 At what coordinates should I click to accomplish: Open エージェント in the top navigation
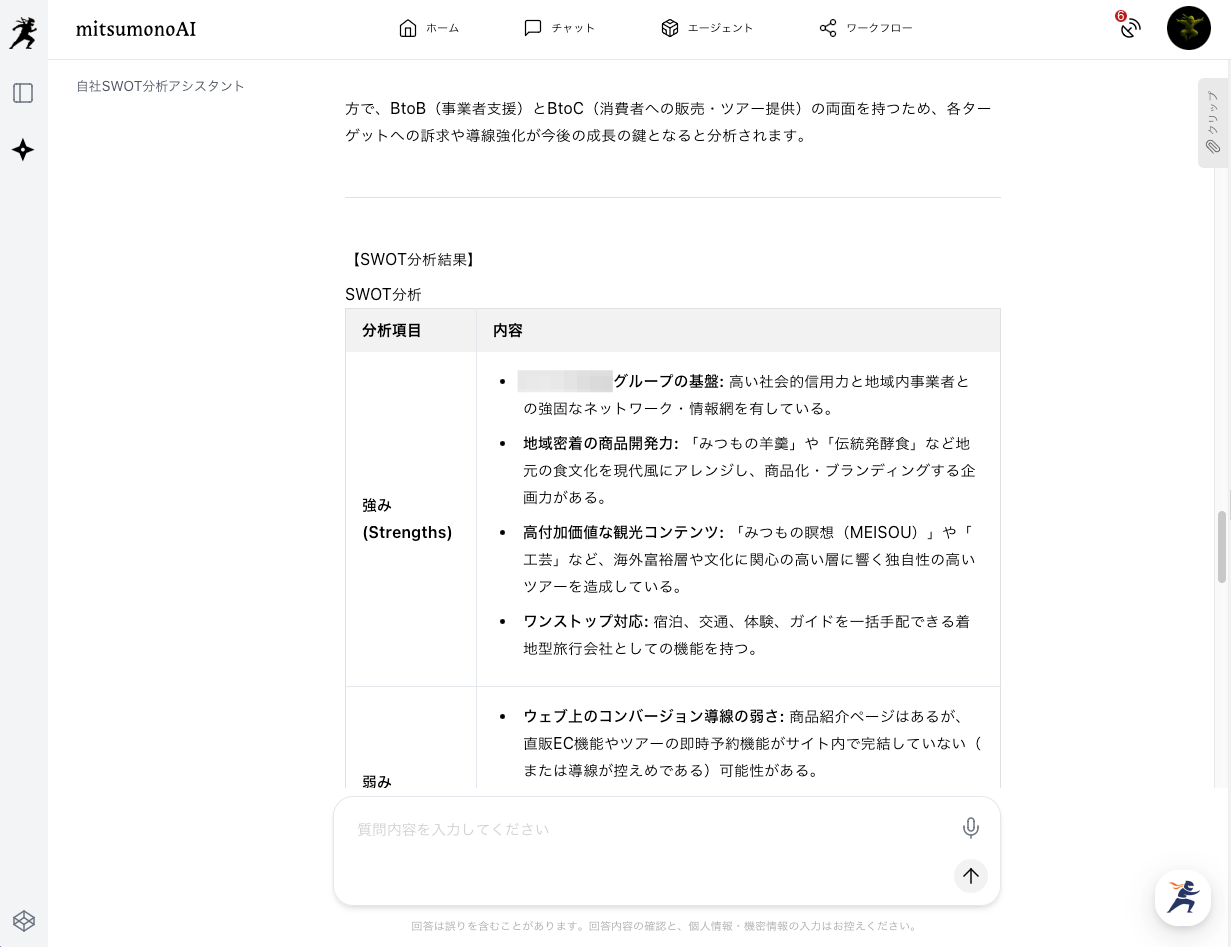click(x=707, y=28)
